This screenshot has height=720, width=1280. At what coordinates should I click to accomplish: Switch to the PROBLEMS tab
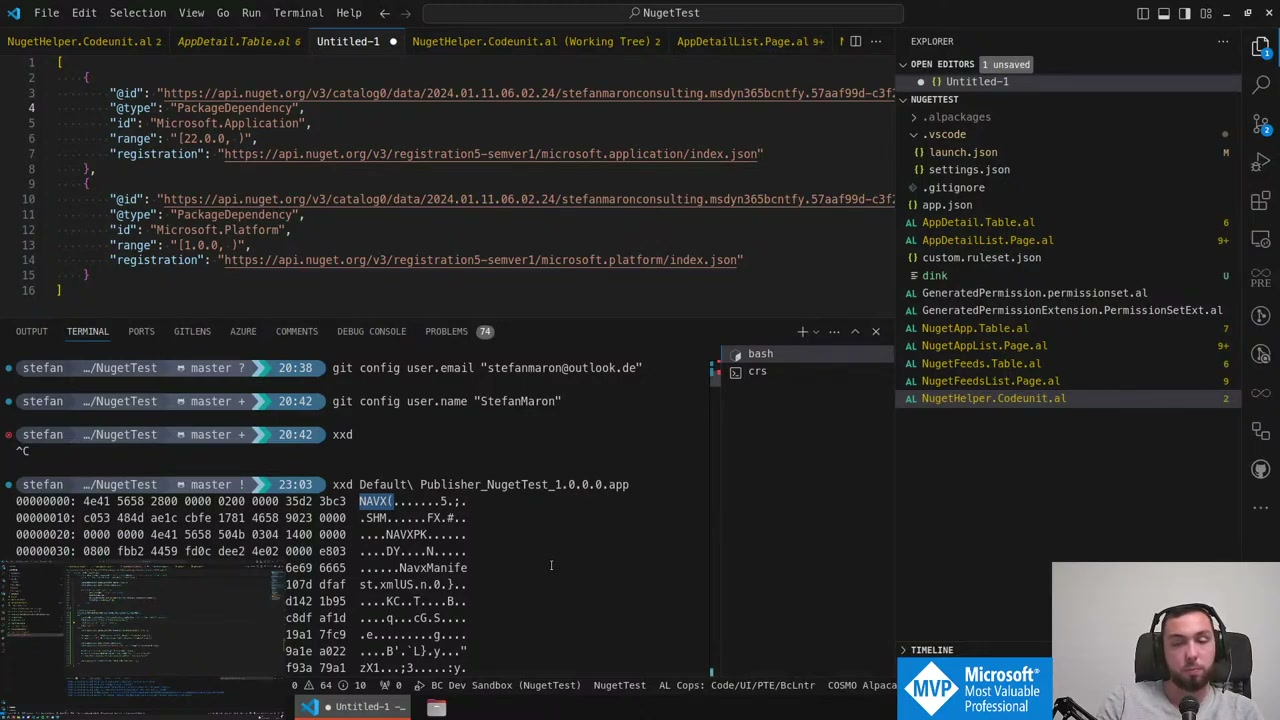[446, 331]
